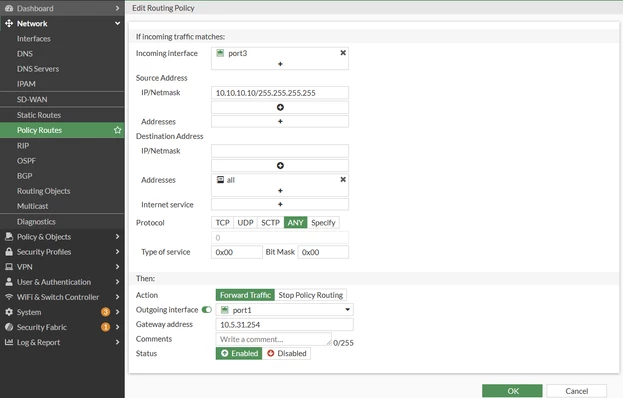Click the System gear icon
The height and width of the screenshot is (398, 623).
coord(9,312)
